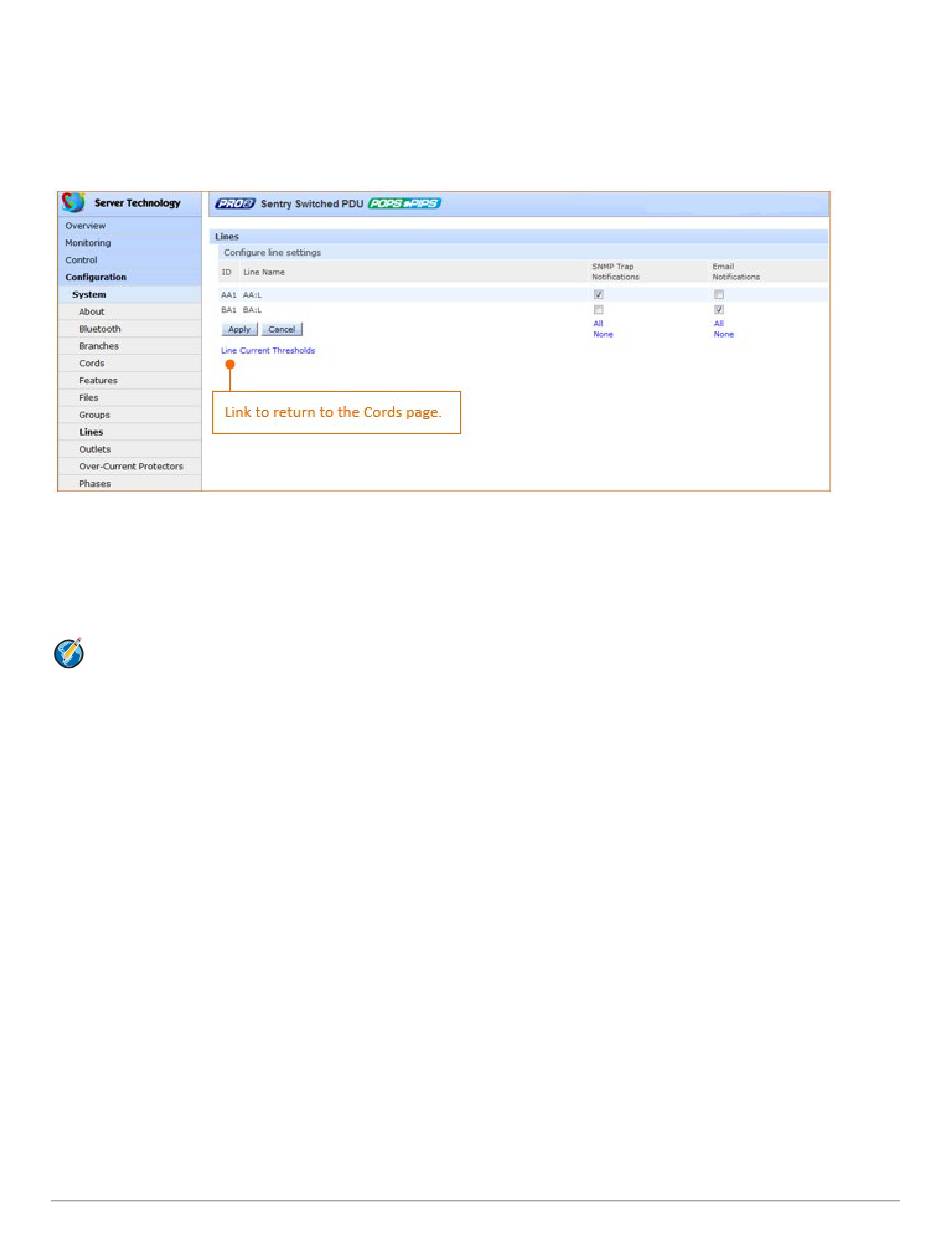This screenshot has height=1248, width=950.
Task: Click the Cancel button
Action: (282, 329)
